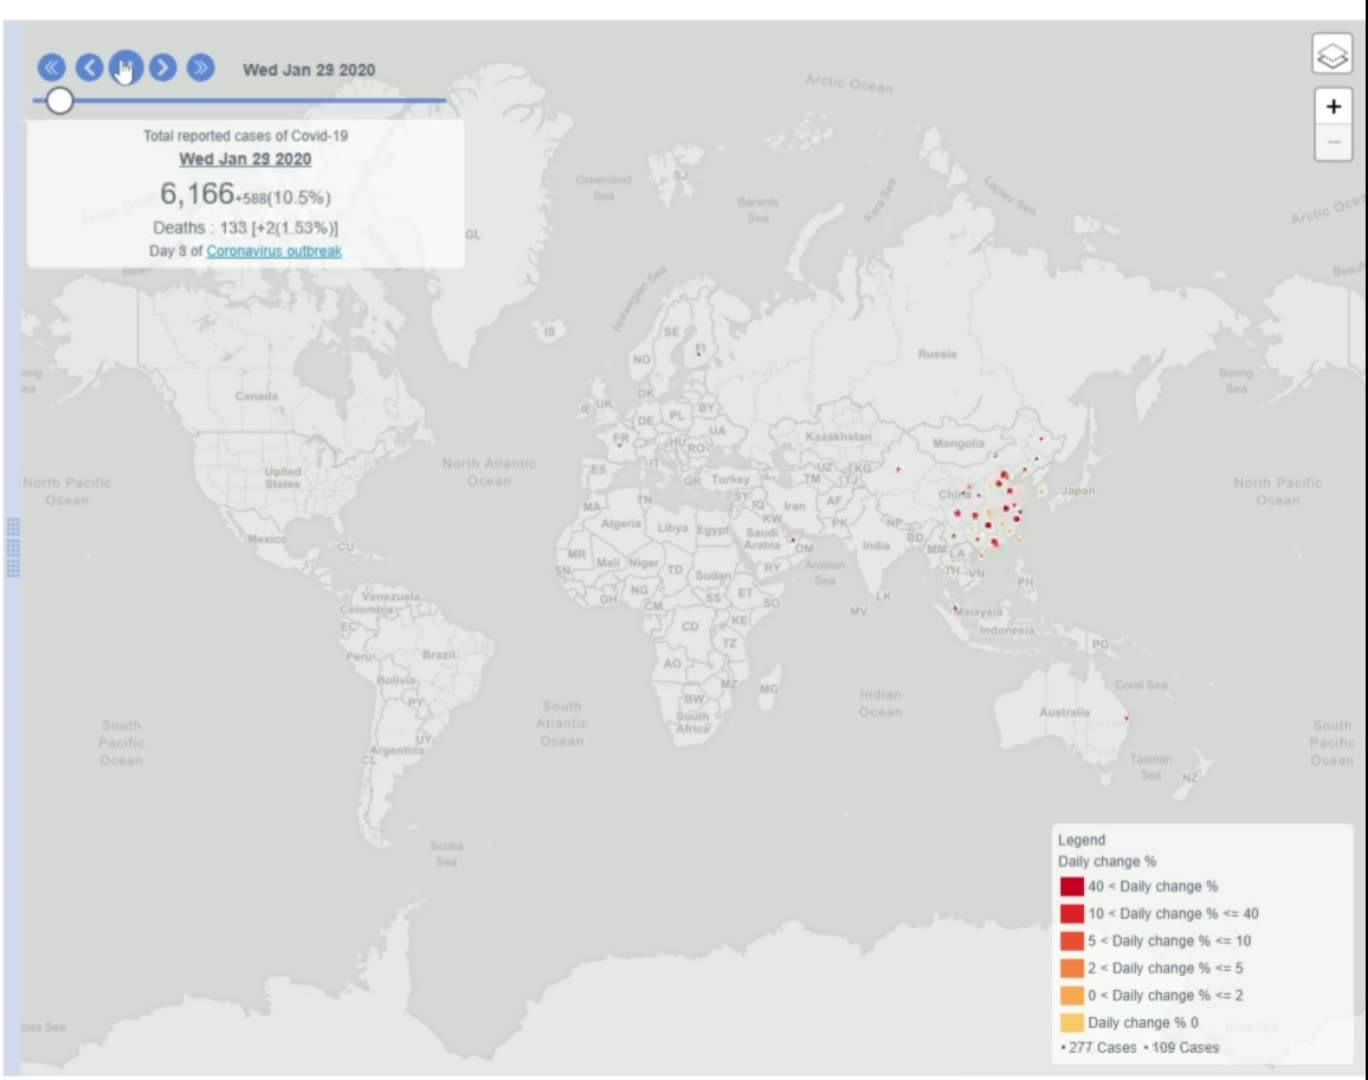Click the Deaths : 133 line
1368x1080 pixels.
tap(245, 228)
